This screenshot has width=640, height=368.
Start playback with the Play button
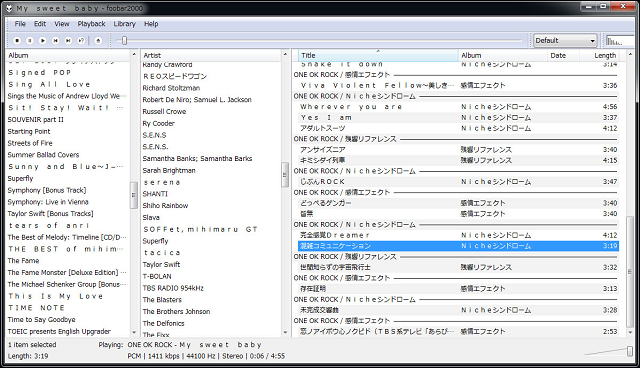42,40
